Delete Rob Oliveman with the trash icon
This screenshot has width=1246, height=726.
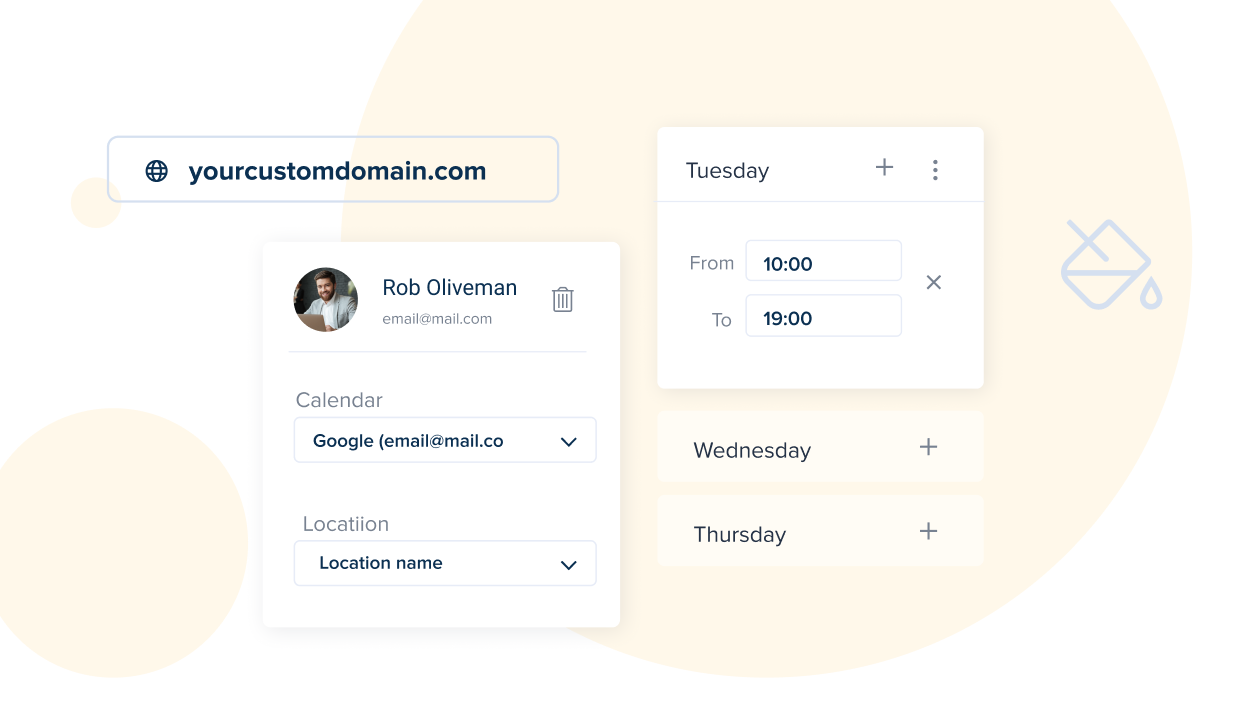(563, 299)
